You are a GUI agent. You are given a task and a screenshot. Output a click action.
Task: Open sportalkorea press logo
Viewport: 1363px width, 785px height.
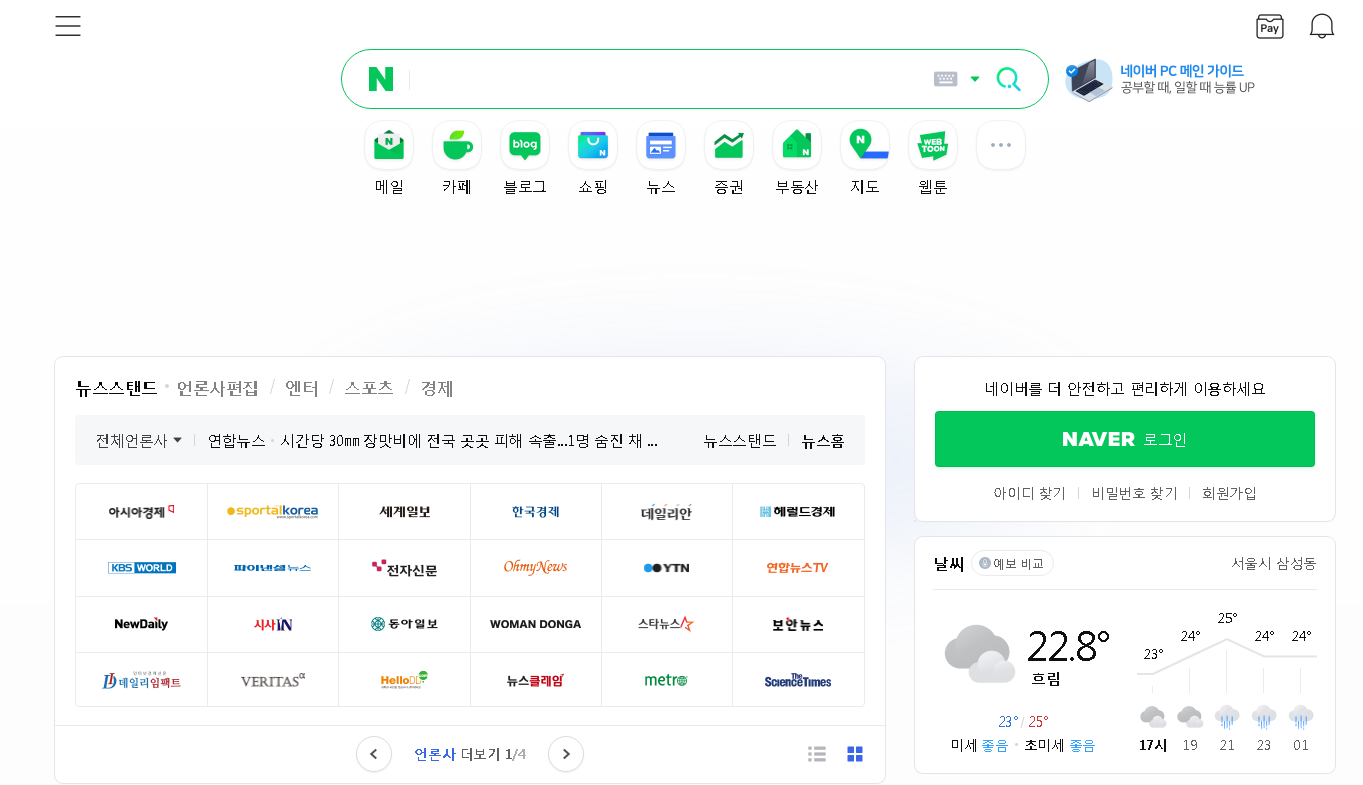(273, 511)
